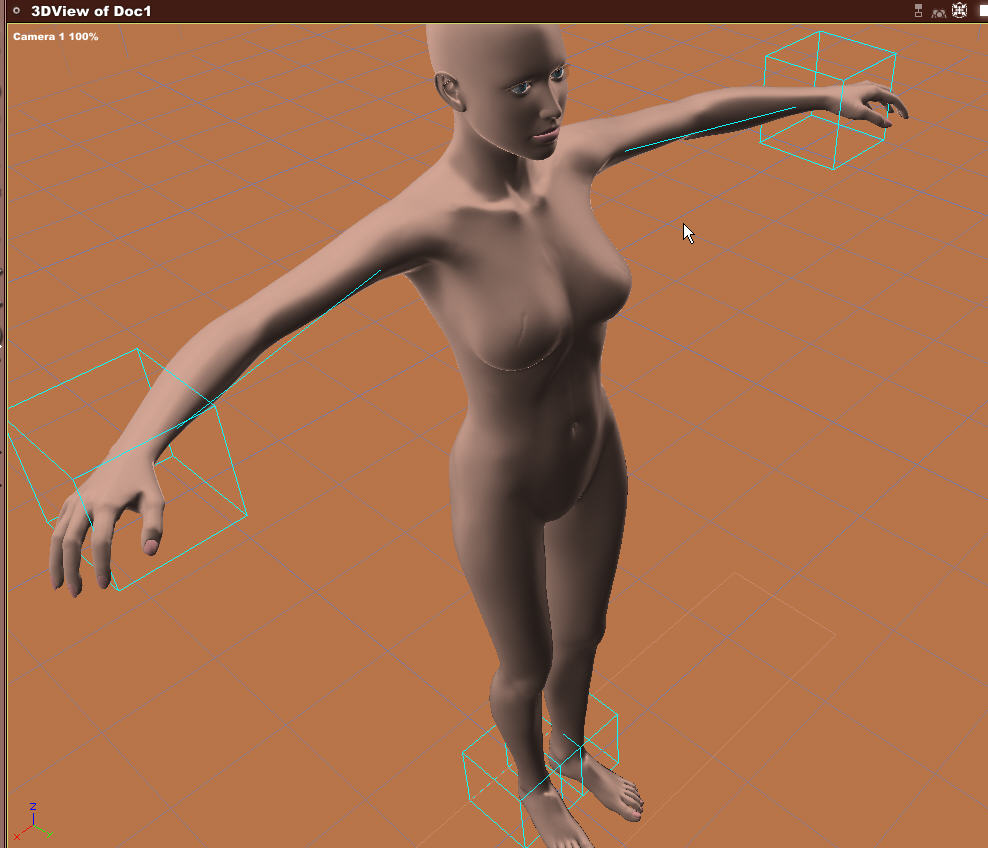Click the red X axis of orientation gizmo
988x848 pixels.
[x=21, y=832]
